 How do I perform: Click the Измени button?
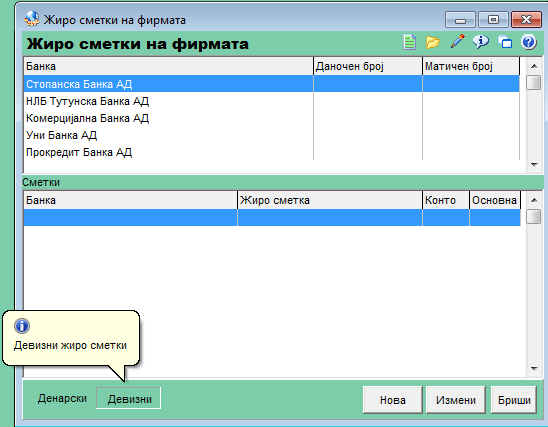coord(456,400)
